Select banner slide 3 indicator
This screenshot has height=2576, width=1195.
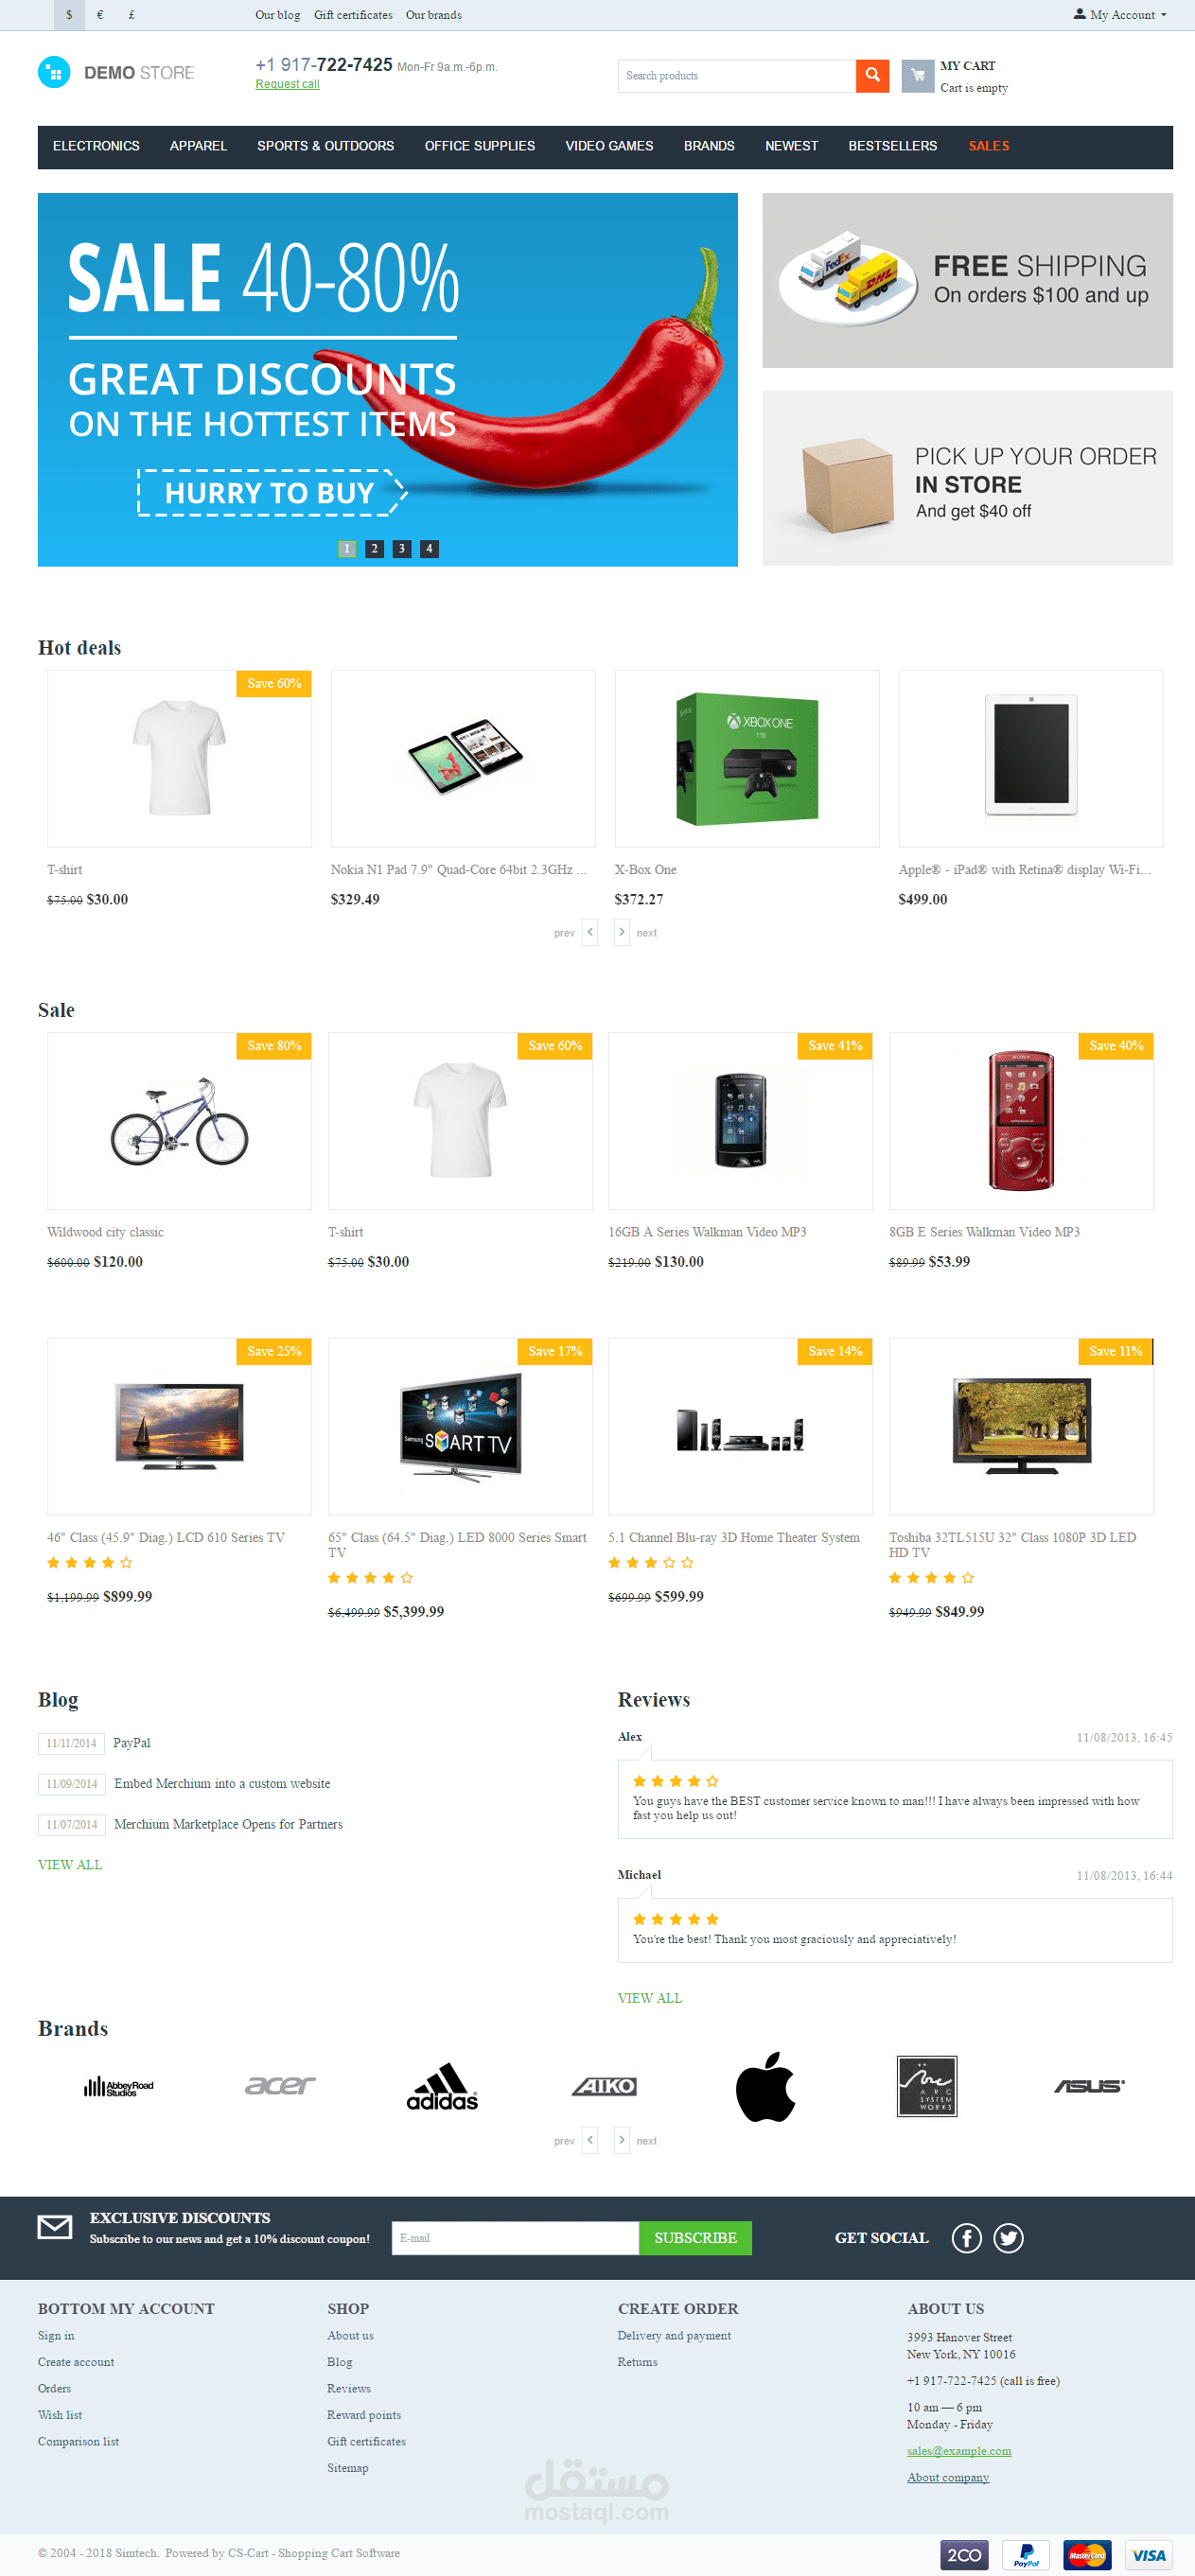[401, 548]
